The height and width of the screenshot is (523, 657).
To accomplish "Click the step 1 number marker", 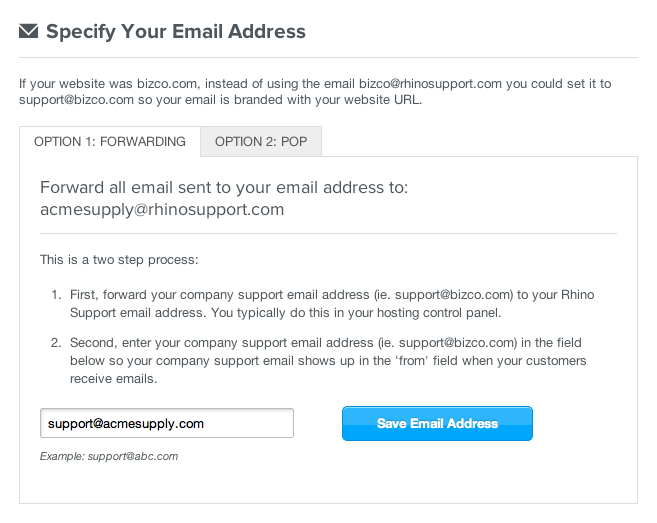I will 57,296.
